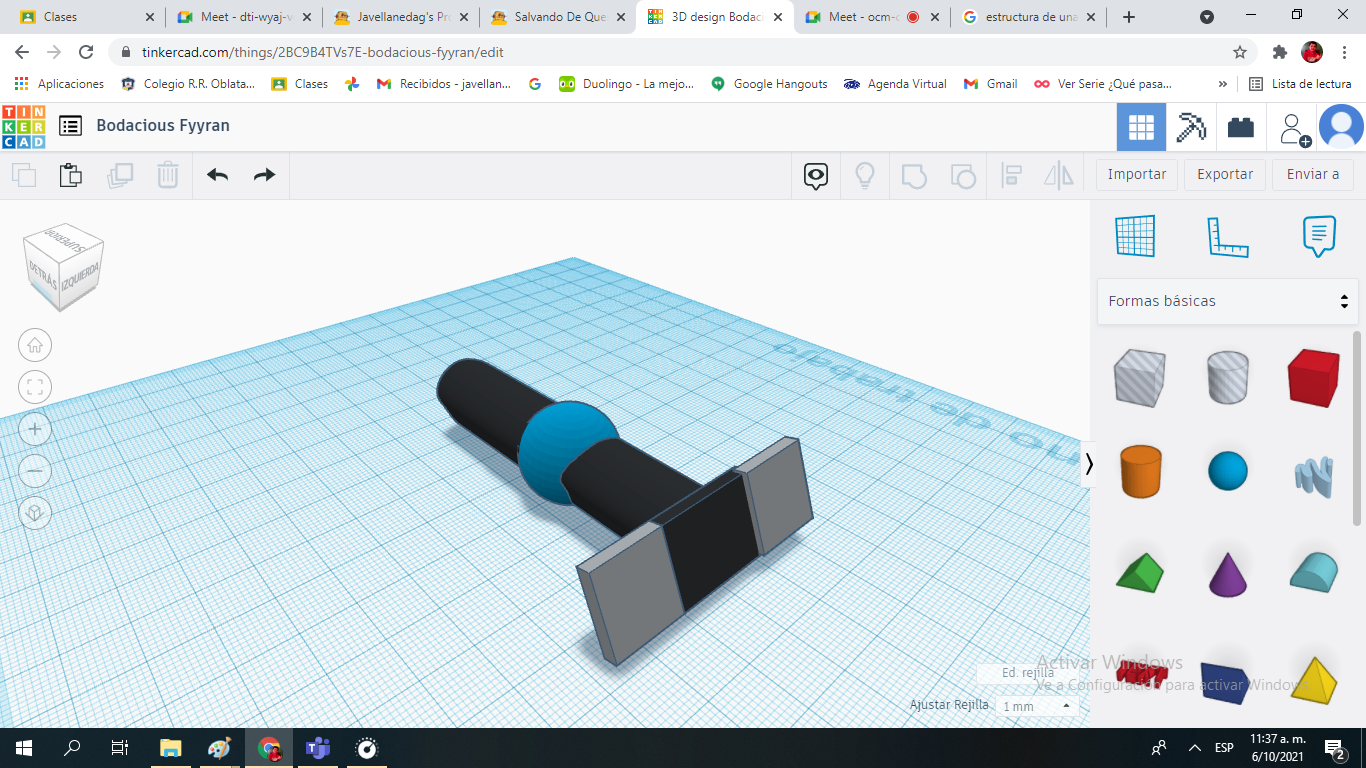Image resolution: width=1366 pixels, height=768 pixels.
Task: Open the Gmail bookmark
Action: tap(990, 84)
